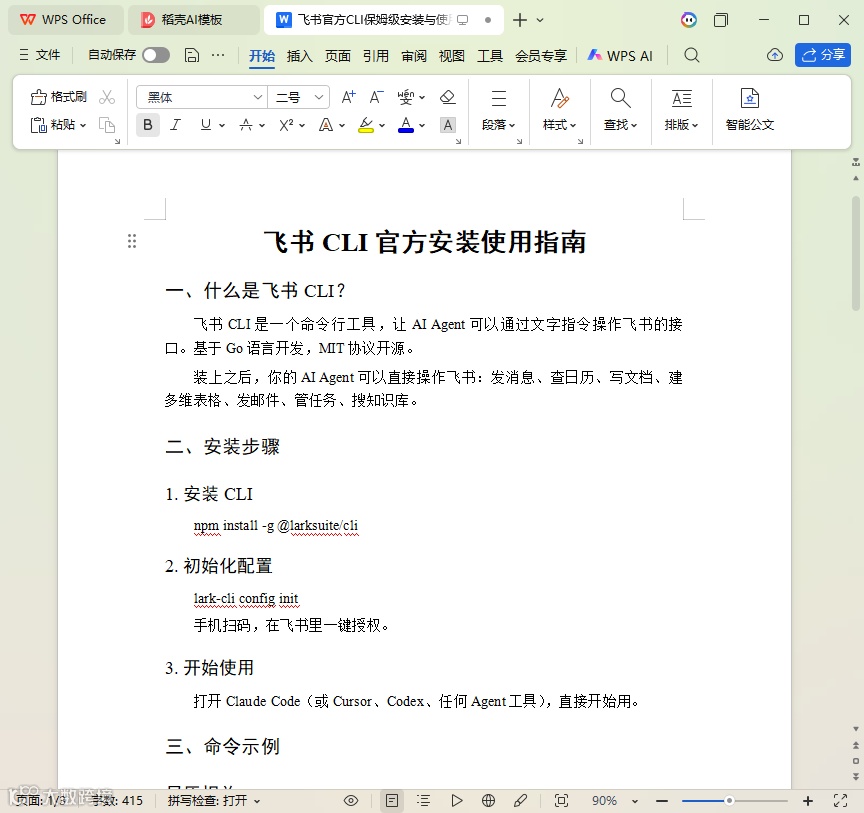The width and height of the screenshot is (864, 813).
Task: Open the 插入 (Insert) tab
Action: tap(300, 56)
